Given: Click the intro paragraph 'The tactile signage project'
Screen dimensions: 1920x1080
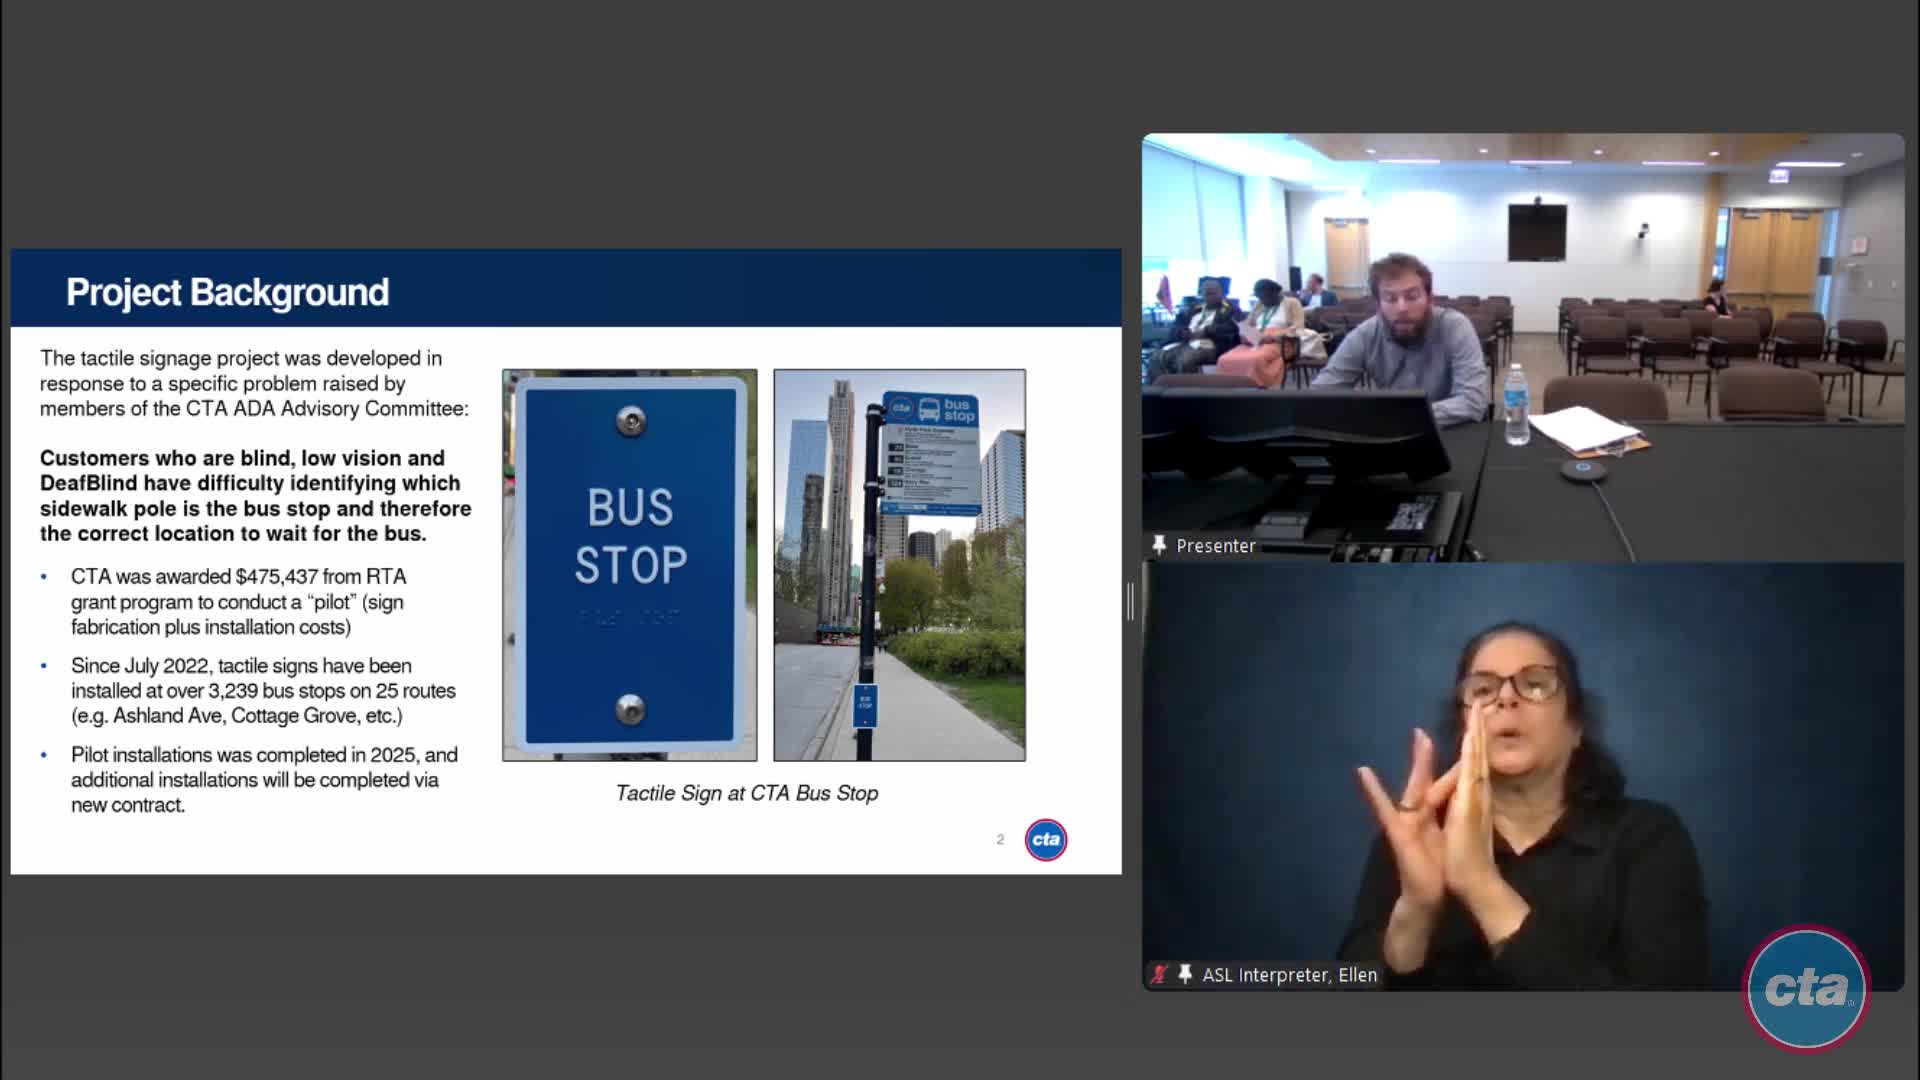Looking at the screenshot, I should click(254, 383).
